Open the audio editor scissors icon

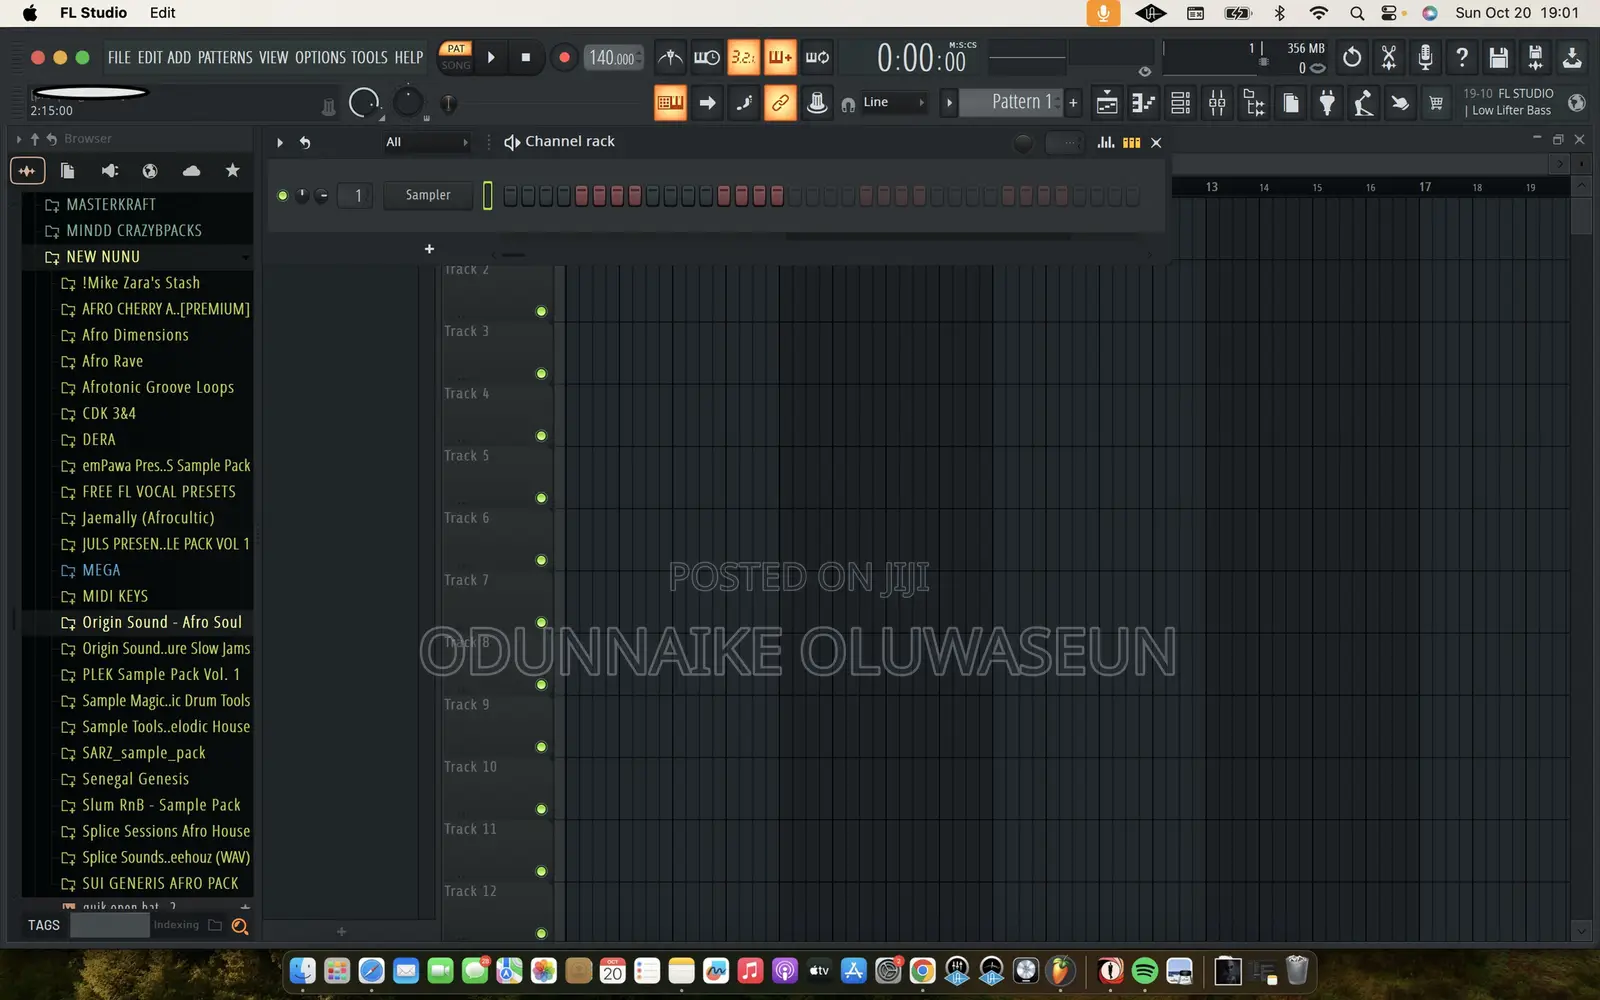coord(1389,57)
